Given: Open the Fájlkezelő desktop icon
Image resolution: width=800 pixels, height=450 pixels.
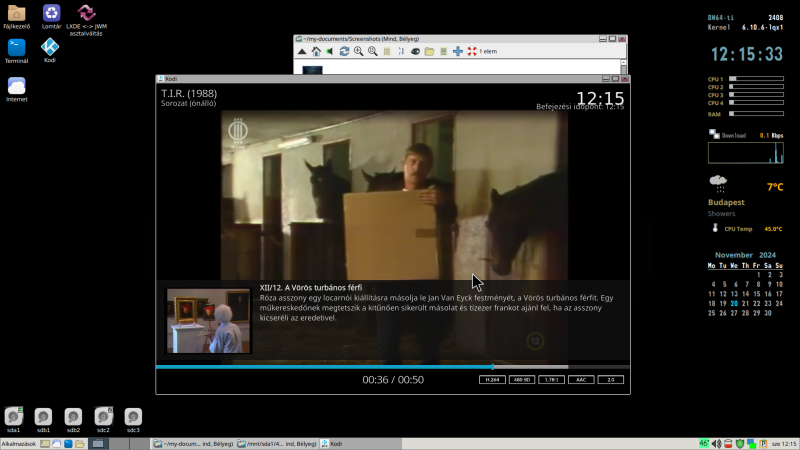Looking at the screenshot, I should coord(16,16).
